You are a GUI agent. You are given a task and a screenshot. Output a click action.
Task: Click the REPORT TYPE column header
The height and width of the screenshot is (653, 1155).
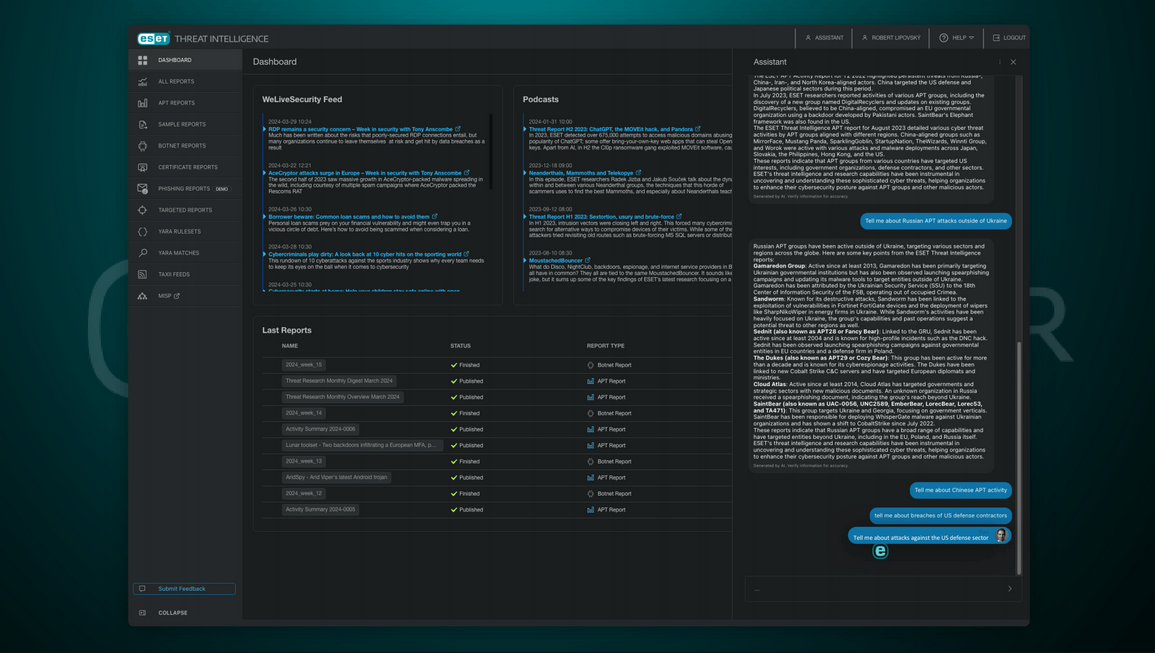(x=605, y=346)
